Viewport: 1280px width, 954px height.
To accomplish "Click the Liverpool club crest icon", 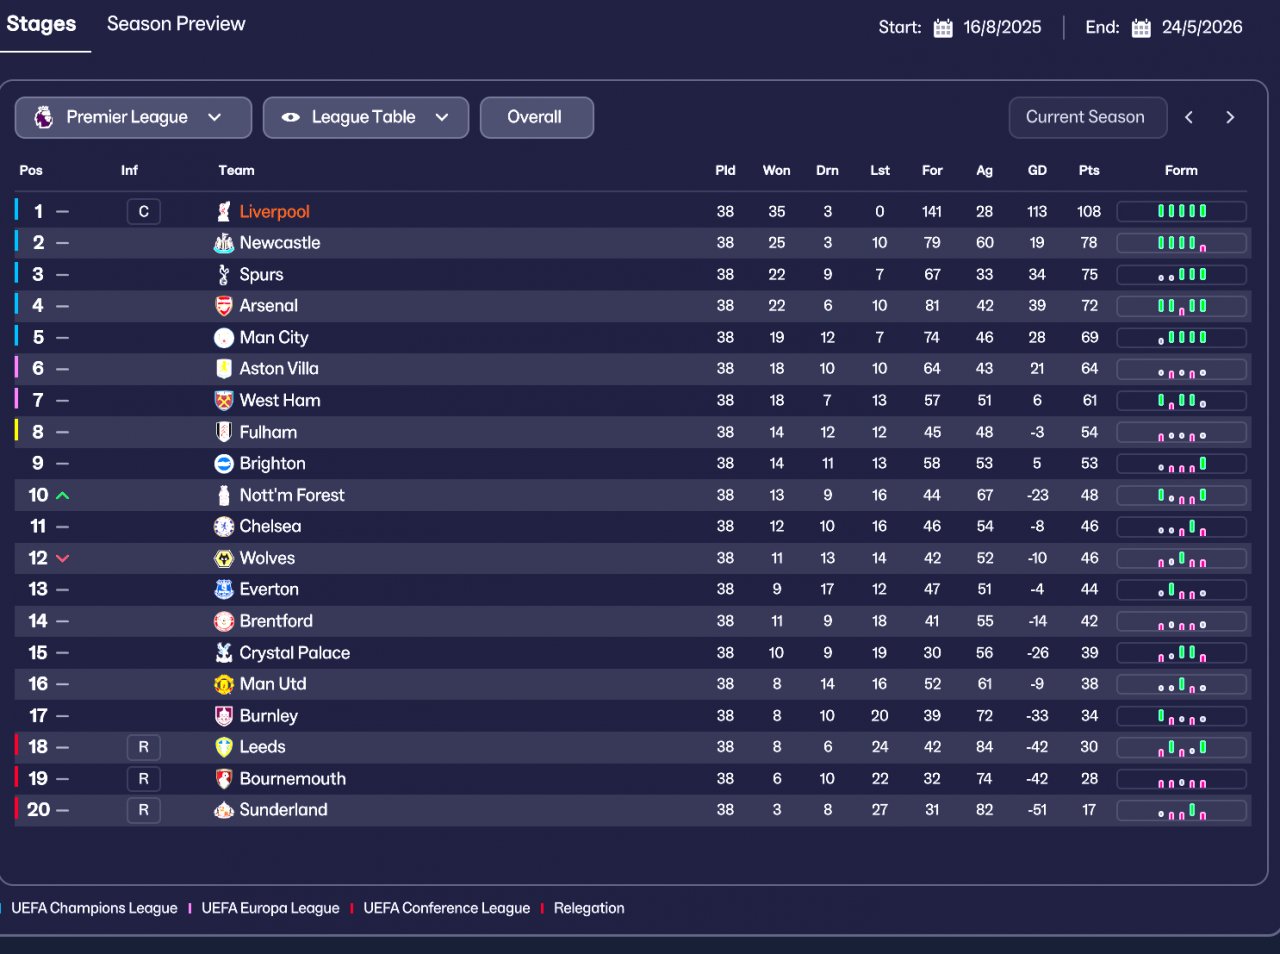I will click(224, 212).
